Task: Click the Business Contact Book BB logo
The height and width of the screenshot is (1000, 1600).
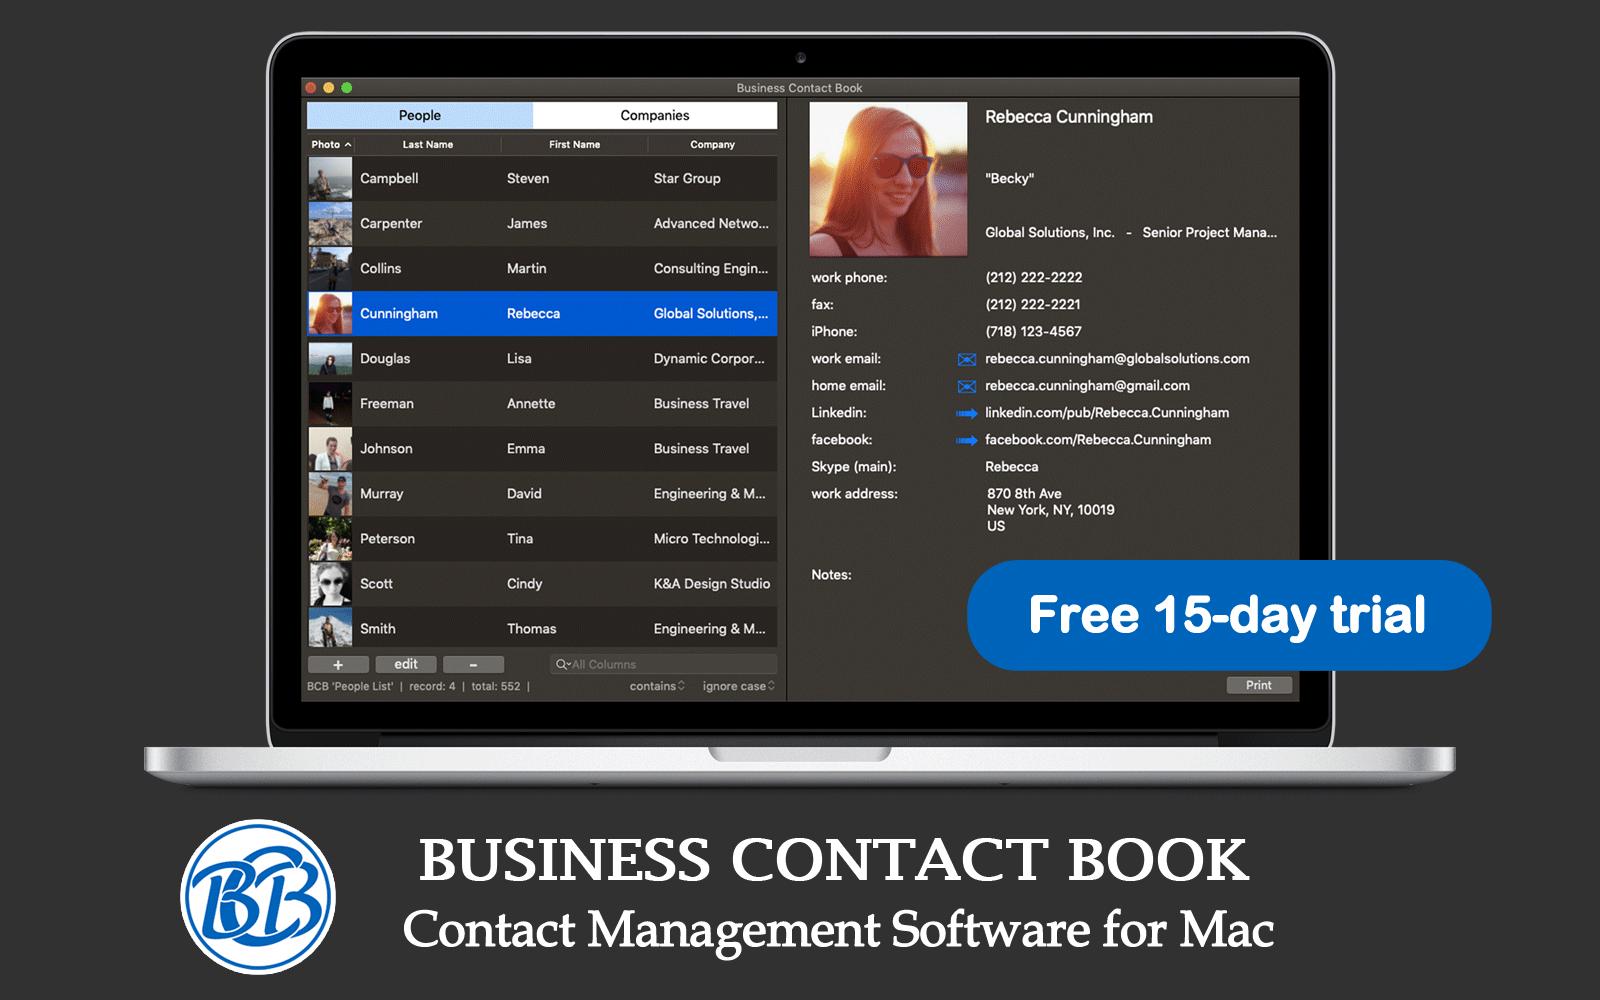Action: (x=258, y=897)
